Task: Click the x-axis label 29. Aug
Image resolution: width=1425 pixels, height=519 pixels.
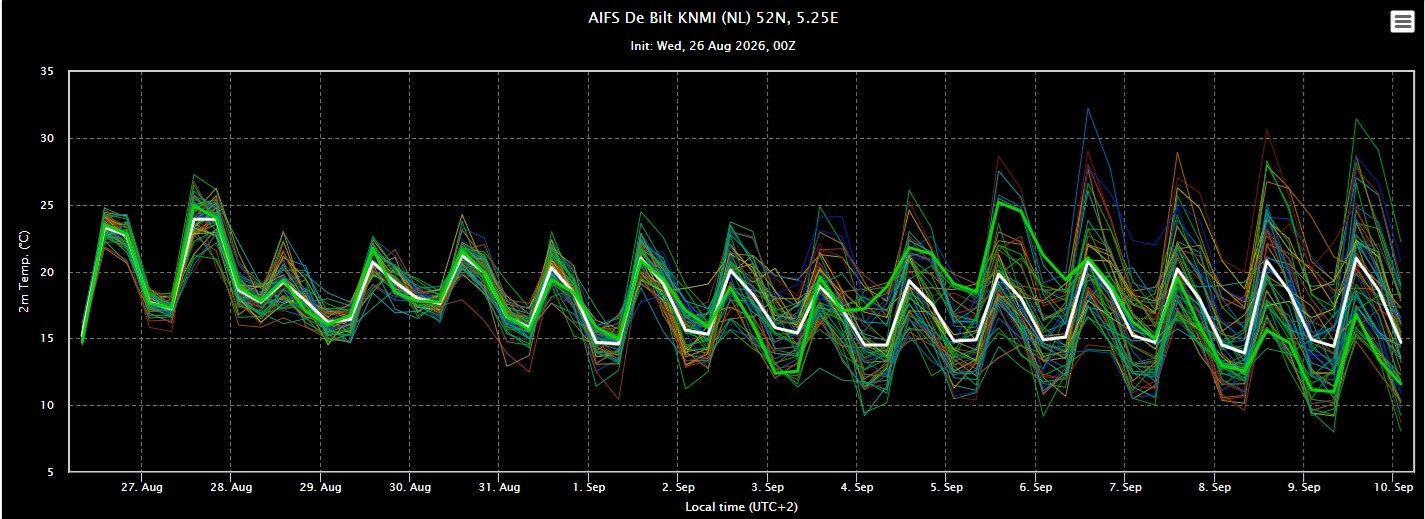Action: [320, 488]
